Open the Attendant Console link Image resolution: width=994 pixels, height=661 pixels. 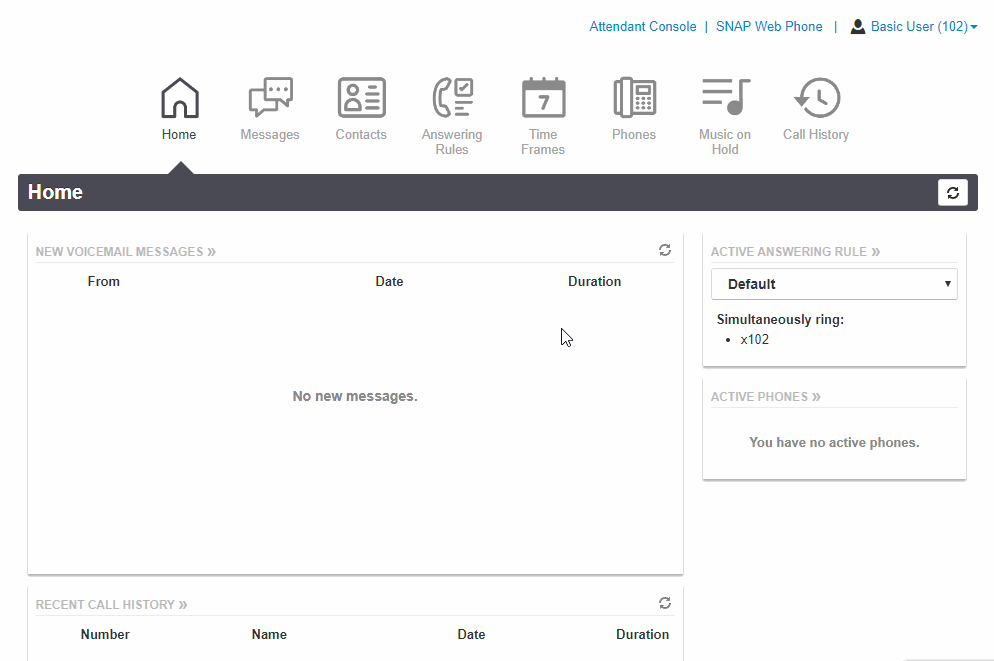click(x=642, y=27)
